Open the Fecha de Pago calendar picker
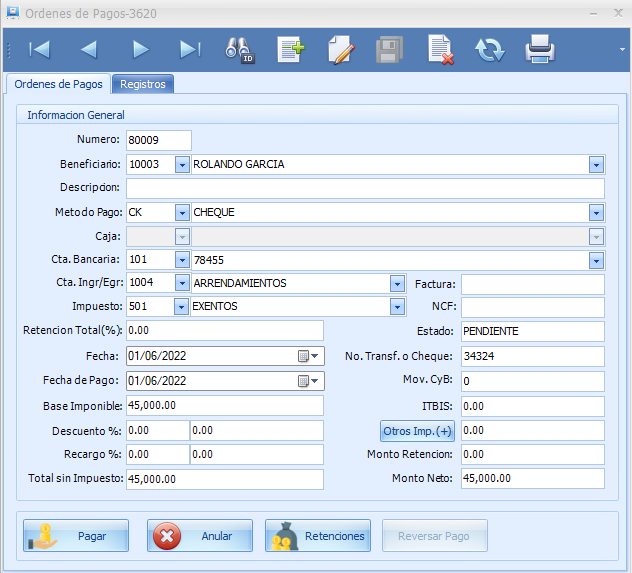The width and height of the screenshot is (632, 573). click(310, 380)
